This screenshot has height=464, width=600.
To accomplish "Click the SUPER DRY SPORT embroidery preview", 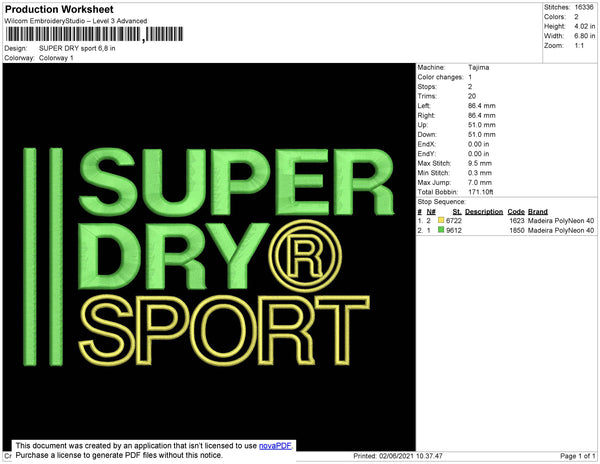I will click(209, 257).
